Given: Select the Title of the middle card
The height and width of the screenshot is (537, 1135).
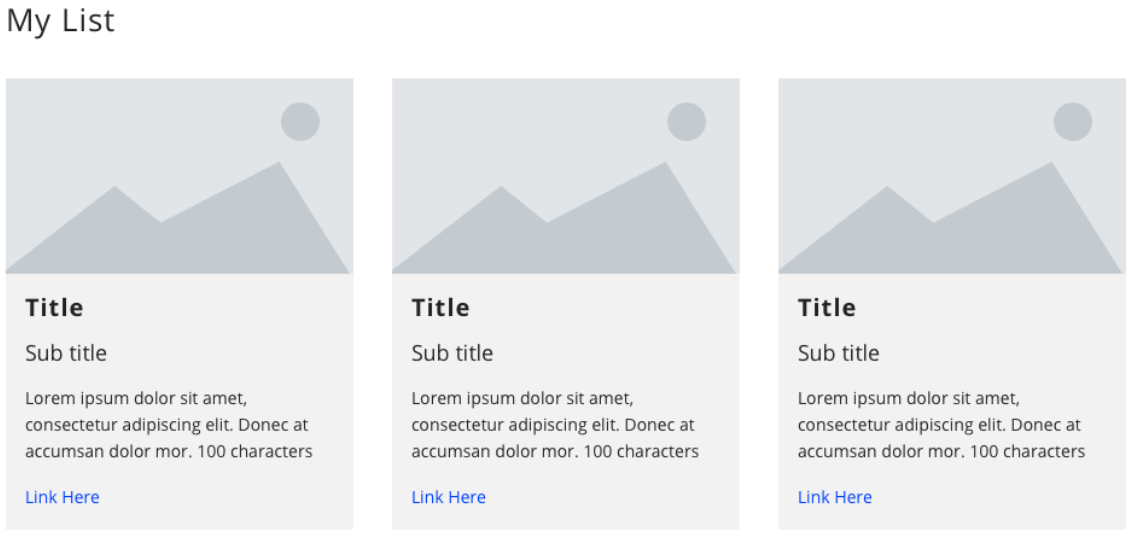Looking at the screenshot, I should (440, 308).
